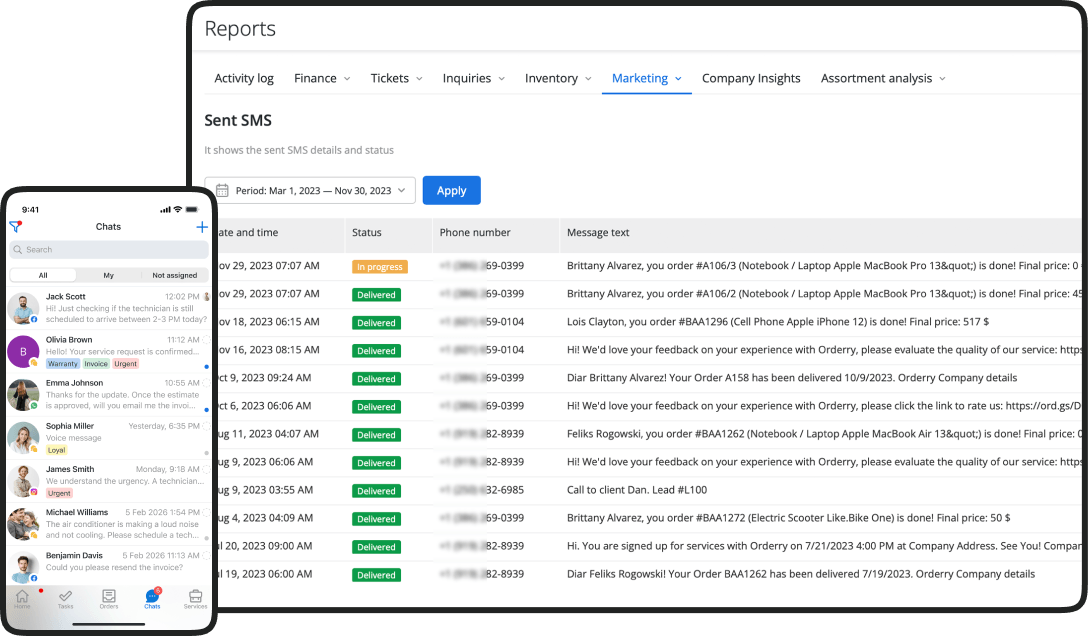The height and width of the screenshot is (636, 1088).
Task: Switch to the Activity log tab
Action: (243, 78)
